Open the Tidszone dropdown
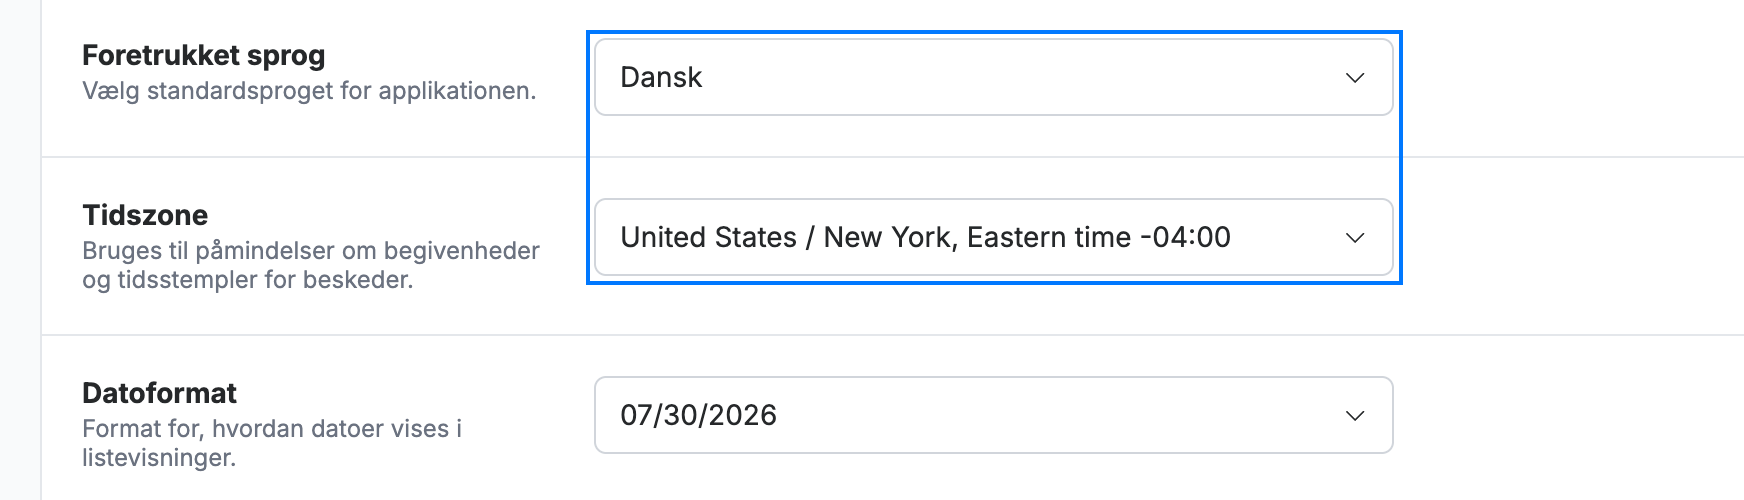Viewport: 1744px width, 500px height. tap(993, 237)
